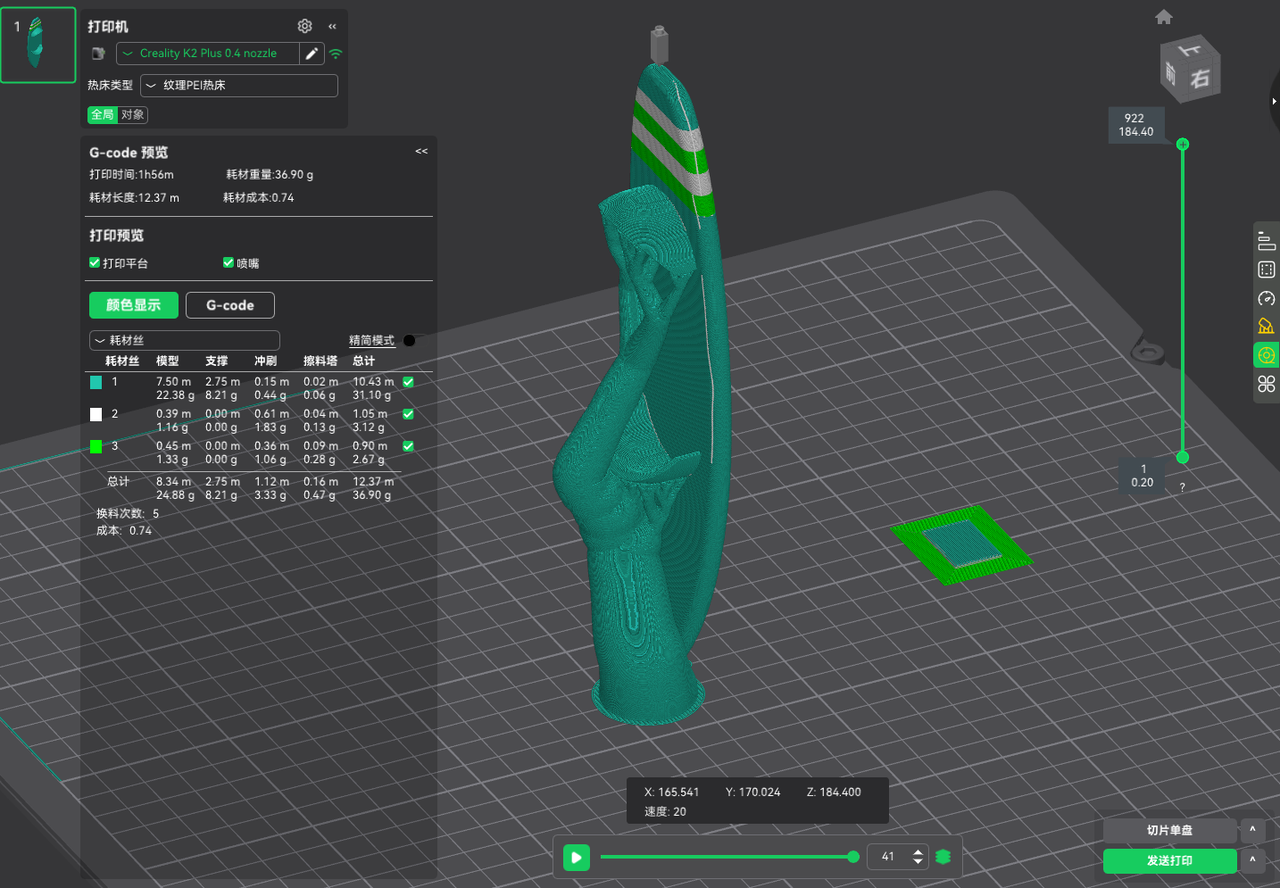Expand the right side panel arrow
This screenshot has width=1280, height=888.
pos(1275,102)
